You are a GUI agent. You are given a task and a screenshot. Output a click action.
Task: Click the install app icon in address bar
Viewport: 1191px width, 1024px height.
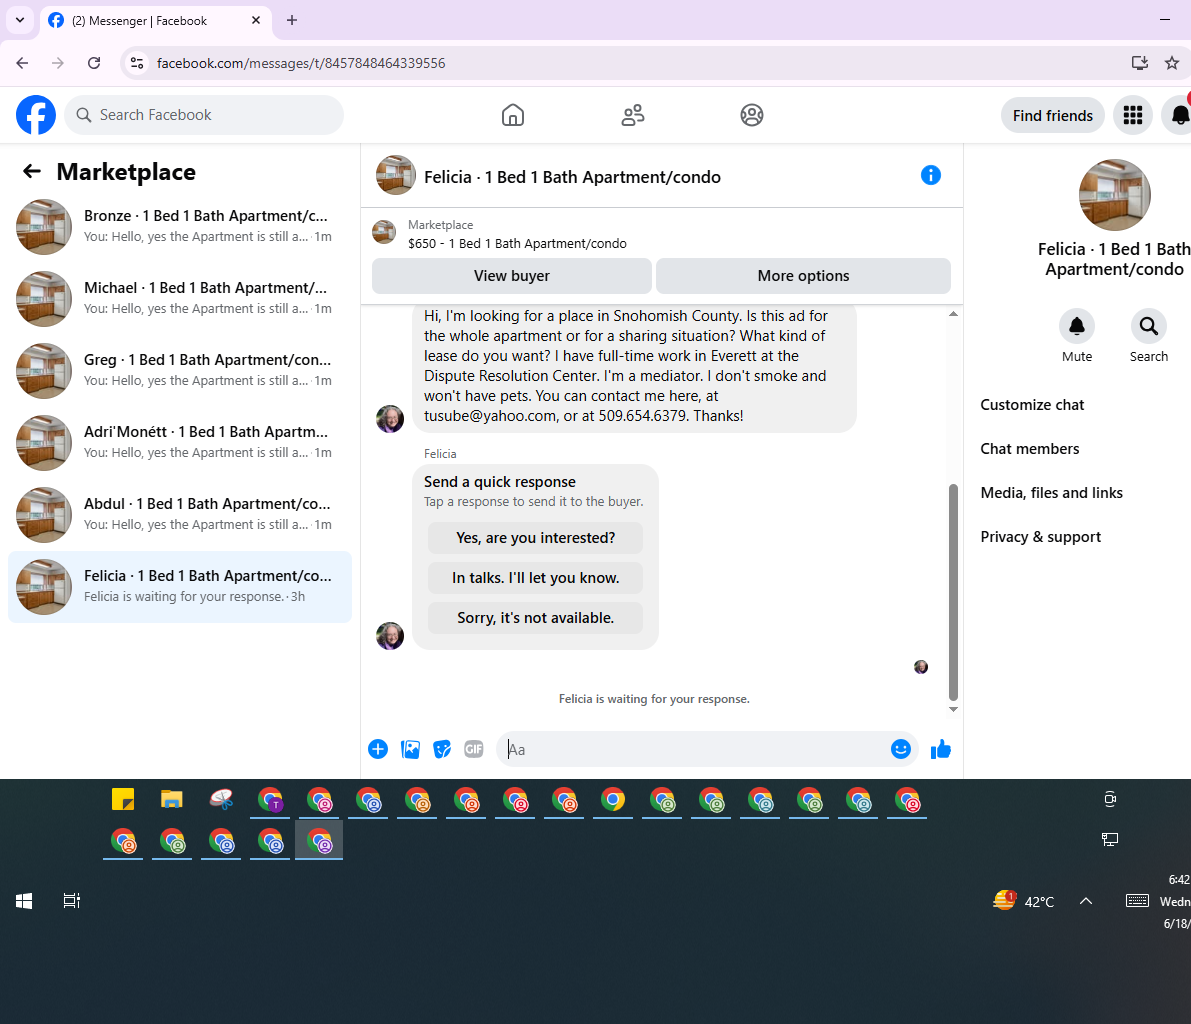(x=1139, y=63)
